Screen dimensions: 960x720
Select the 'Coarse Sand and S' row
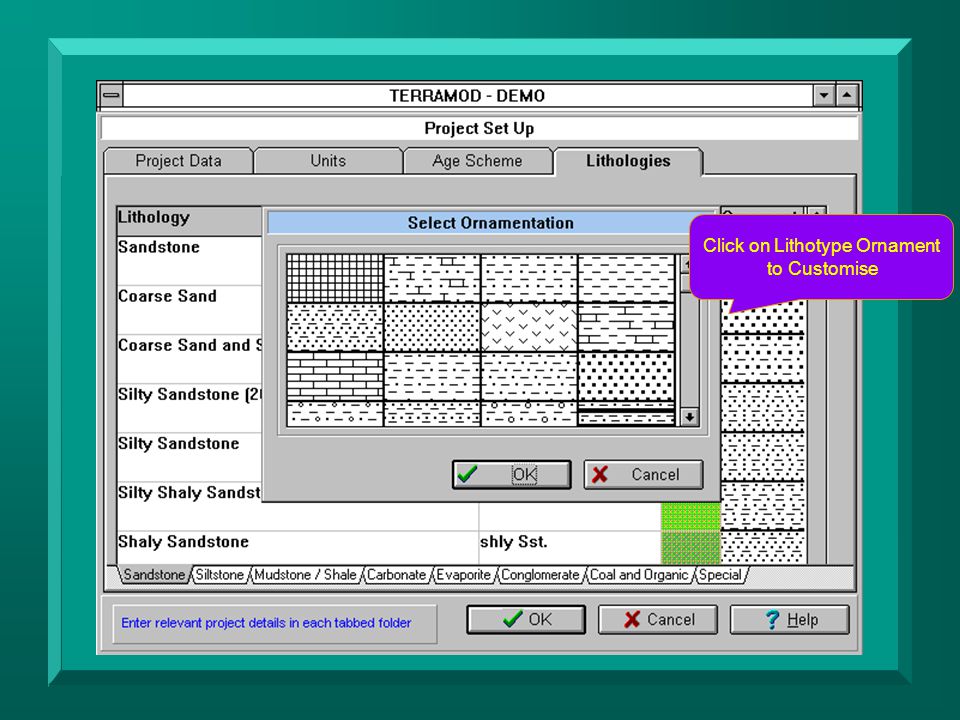coord(189,359)
